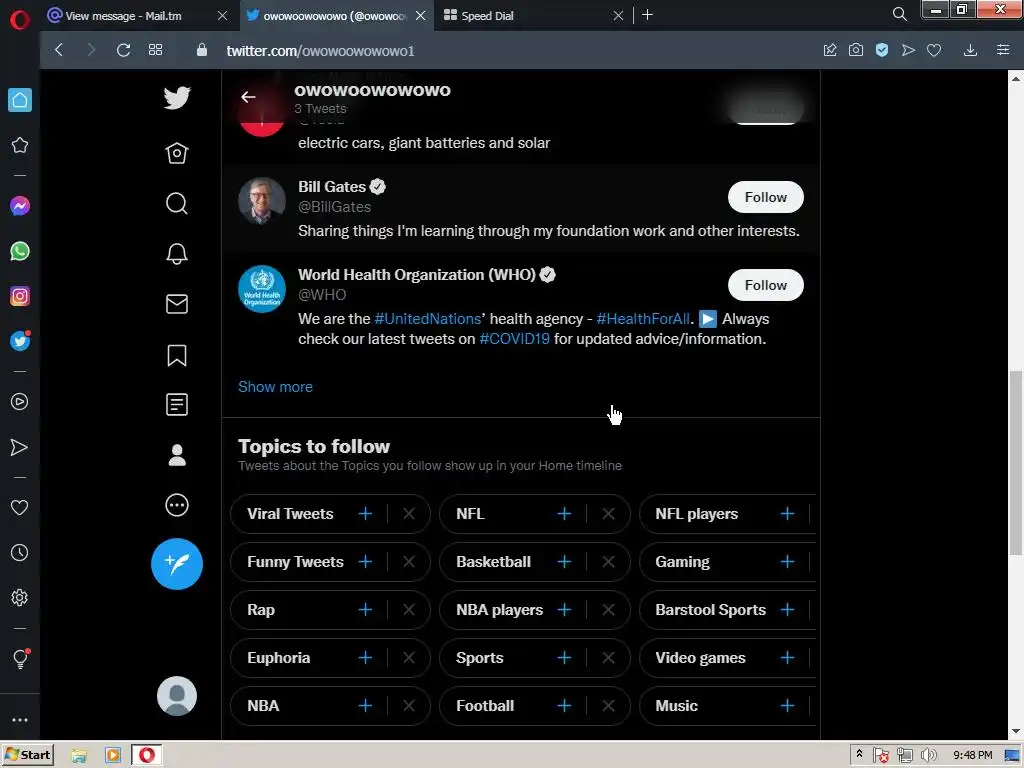This screenshot has height=768, width=1024.
Task: Click Show more link
Action: click(x=275, y=387)
